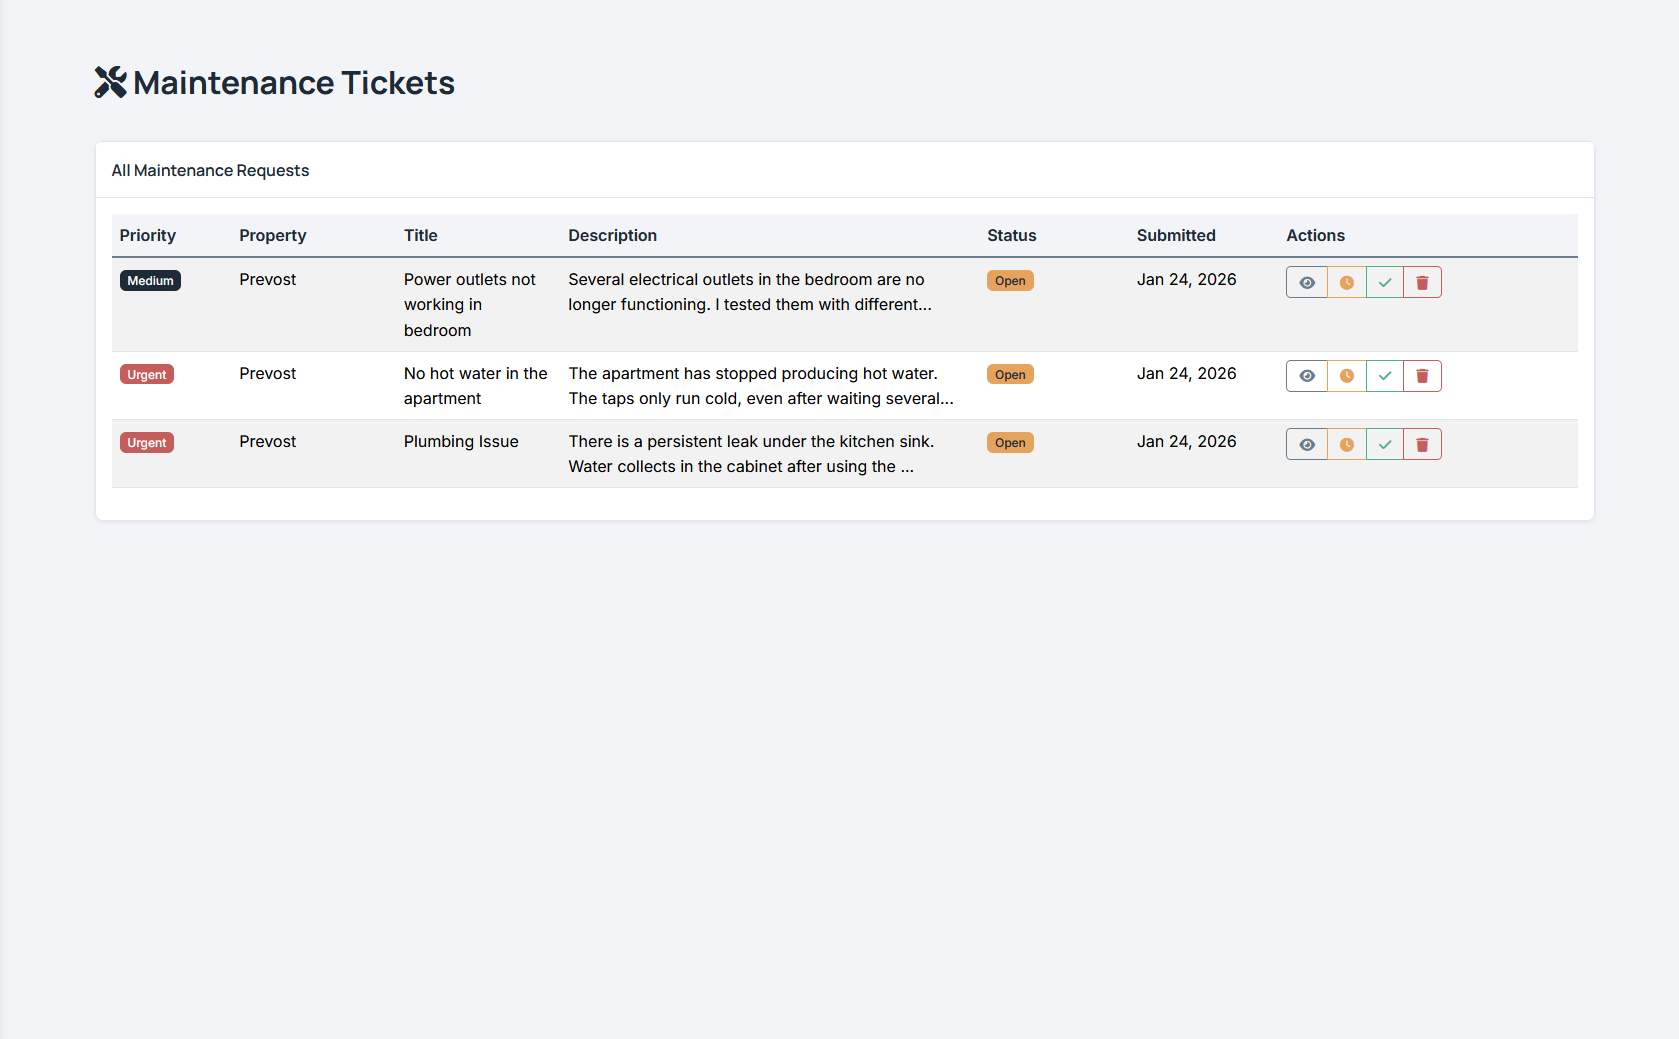Show the "No hot water" ticket via eye icon
This screenshot has height=1039, width=1679.
(1306, 375)
